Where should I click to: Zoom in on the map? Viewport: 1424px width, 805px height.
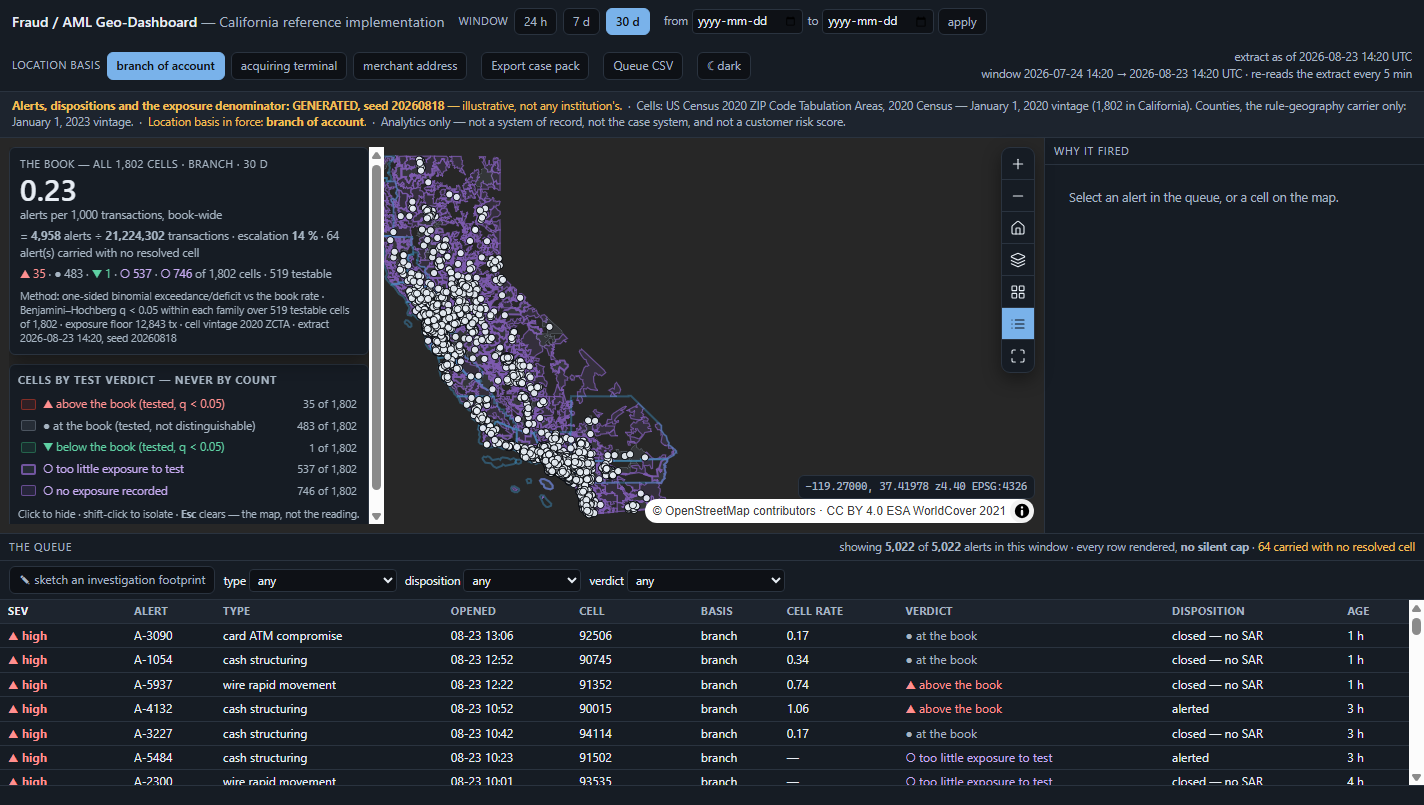coord(1018,164)
